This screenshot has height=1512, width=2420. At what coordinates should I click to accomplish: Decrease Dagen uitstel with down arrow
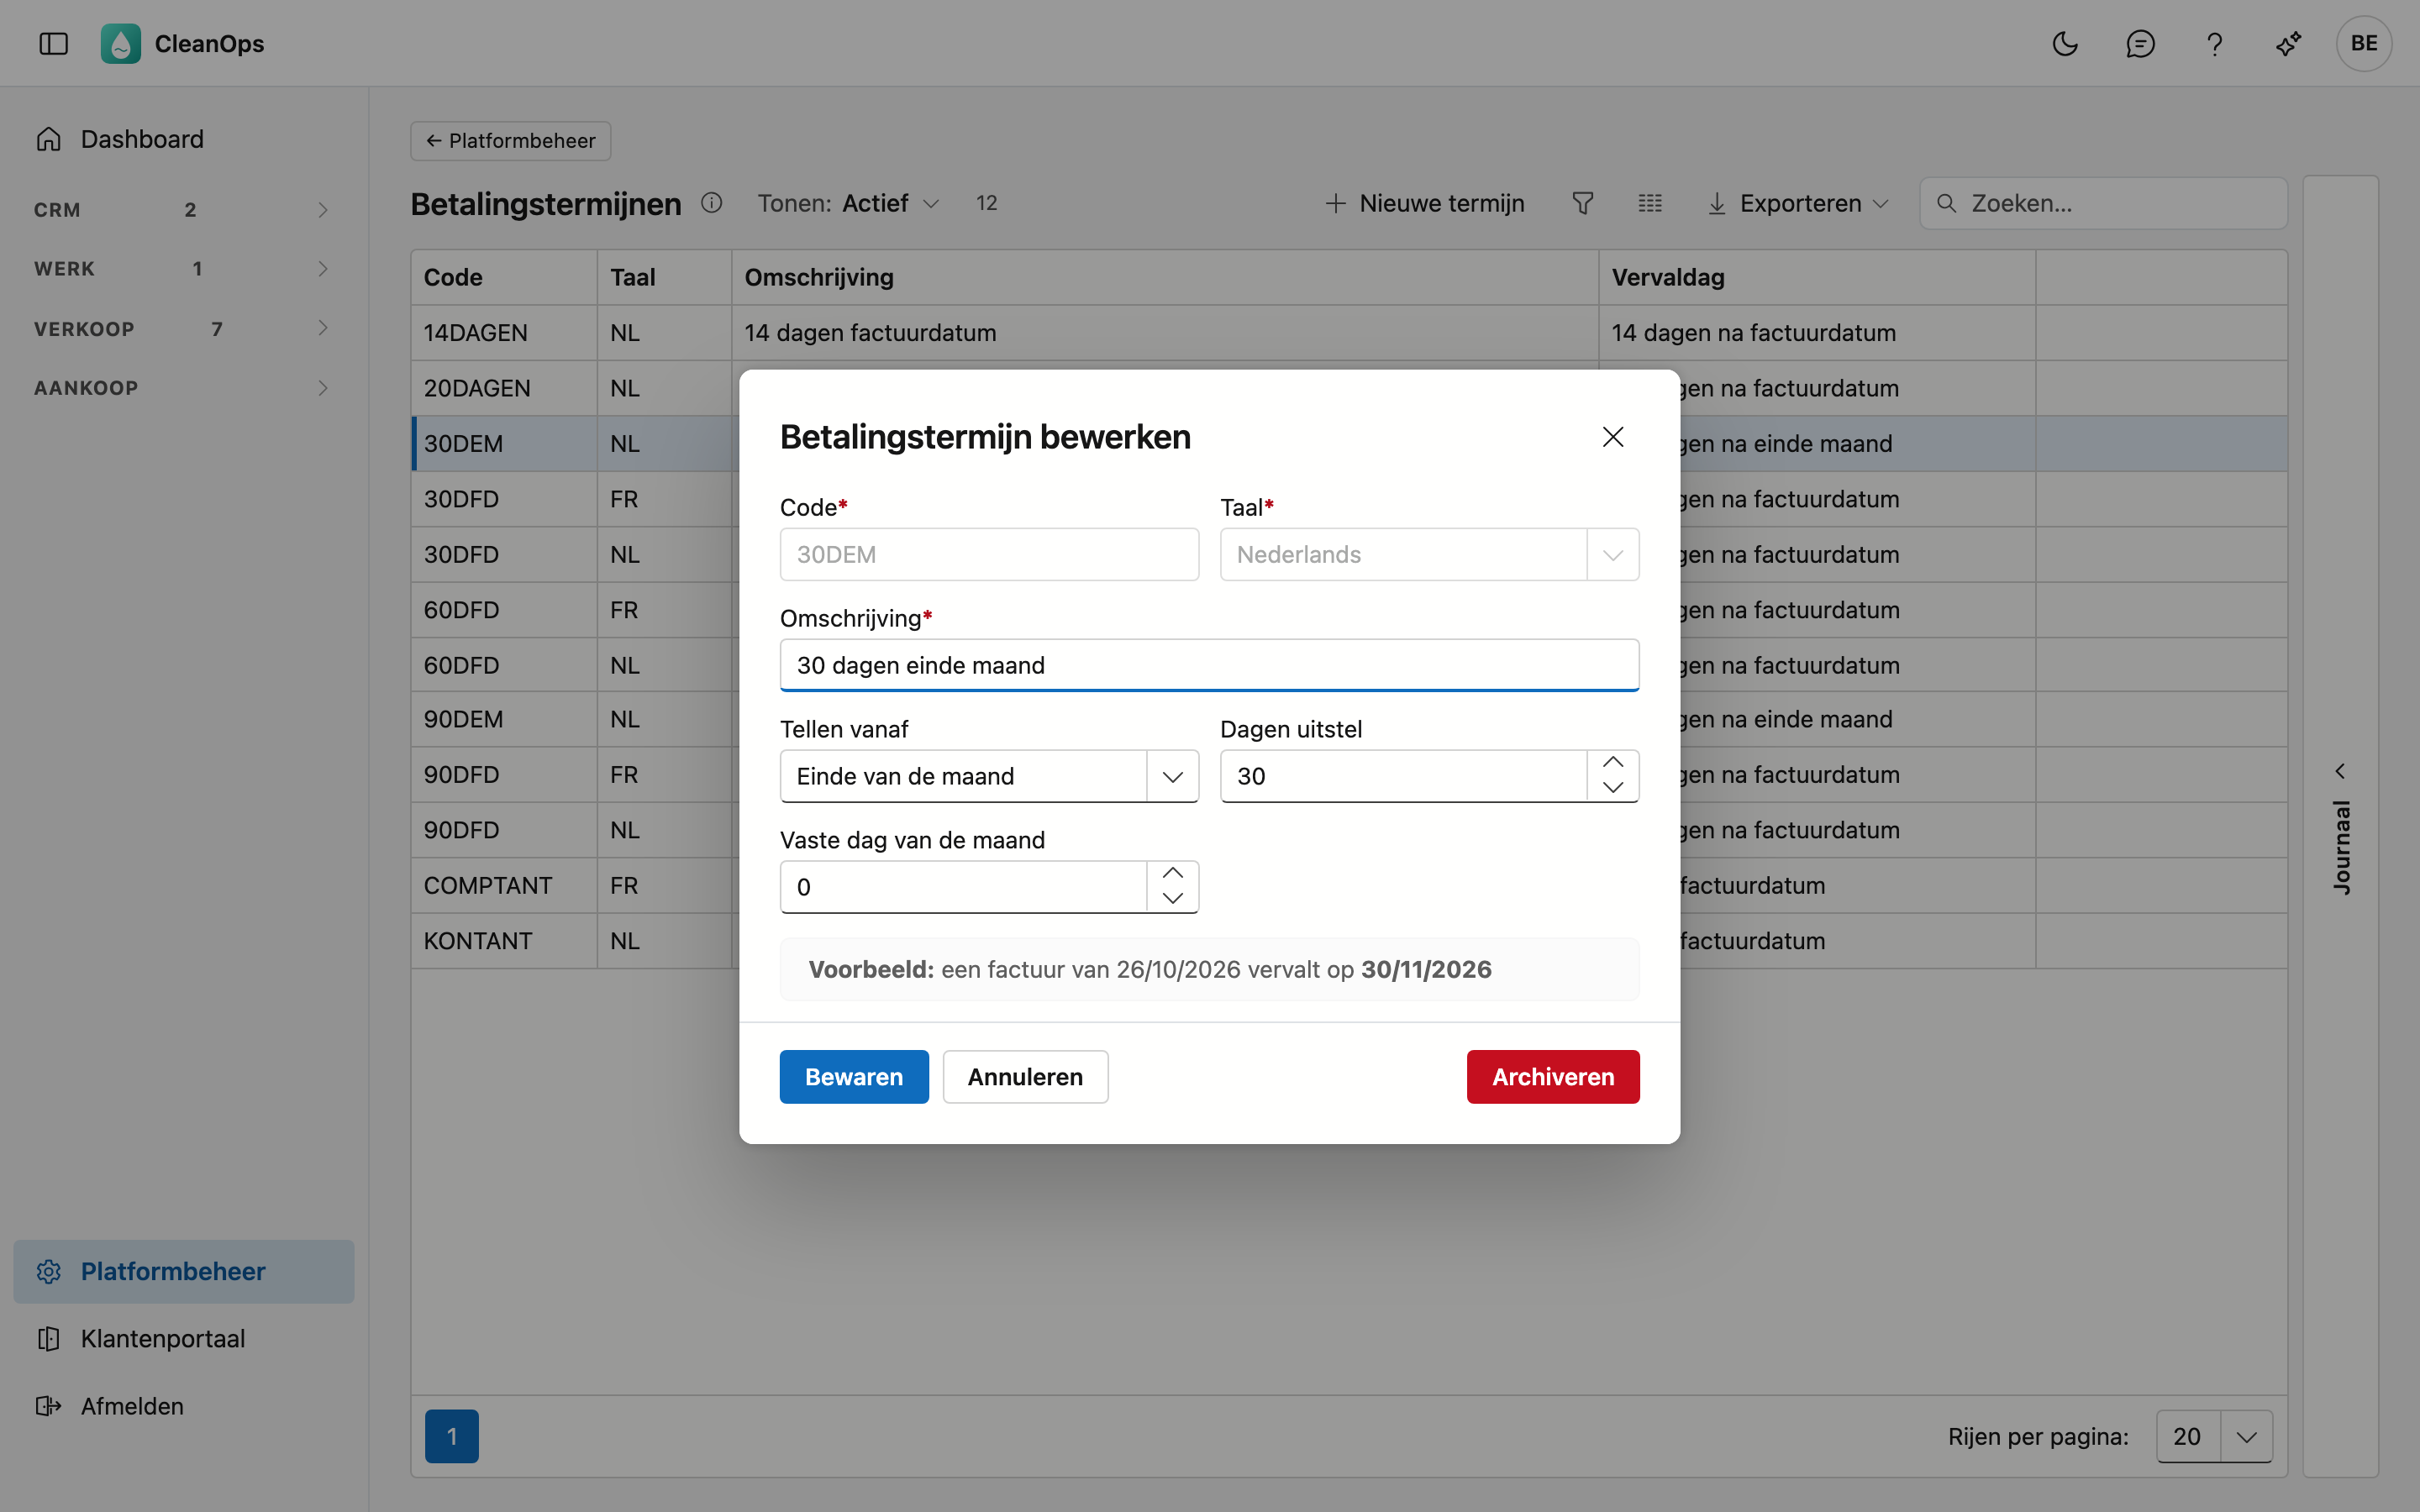(x=1612, y=788)
